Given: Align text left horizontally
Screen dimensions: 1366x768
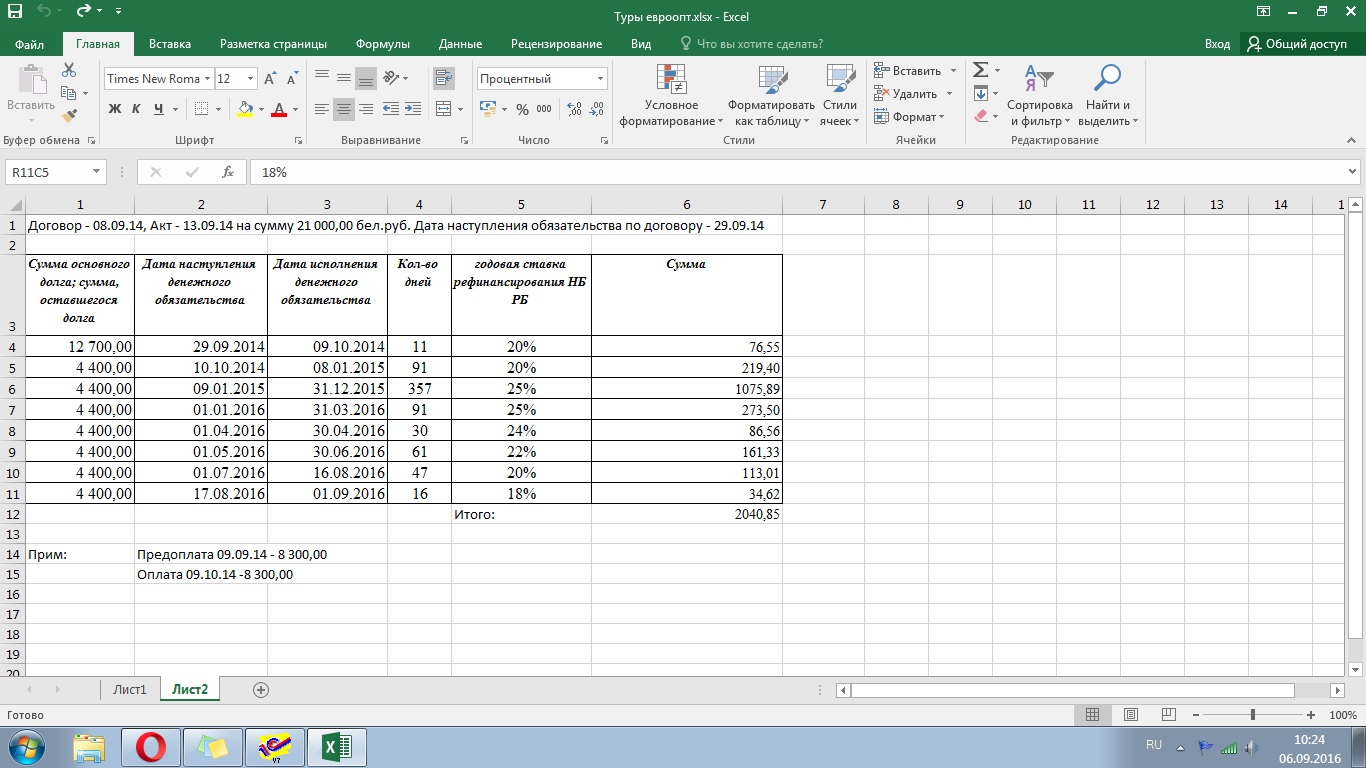Looking at the screenshot, I should (x=321, y=109).
